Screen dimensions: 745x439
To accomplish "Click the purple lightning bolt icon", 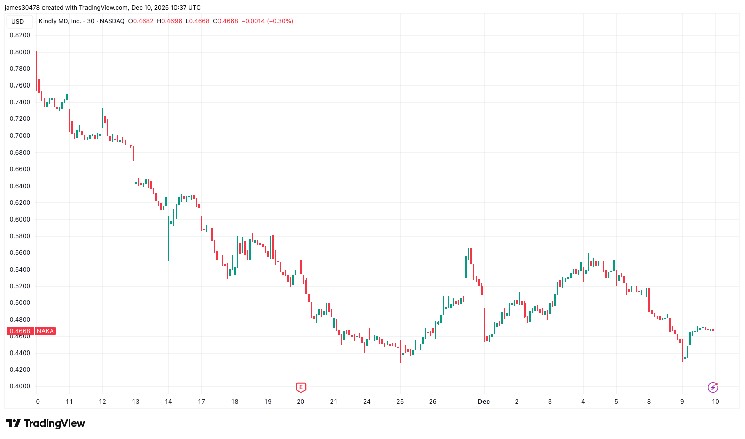I will pos(713,387).
